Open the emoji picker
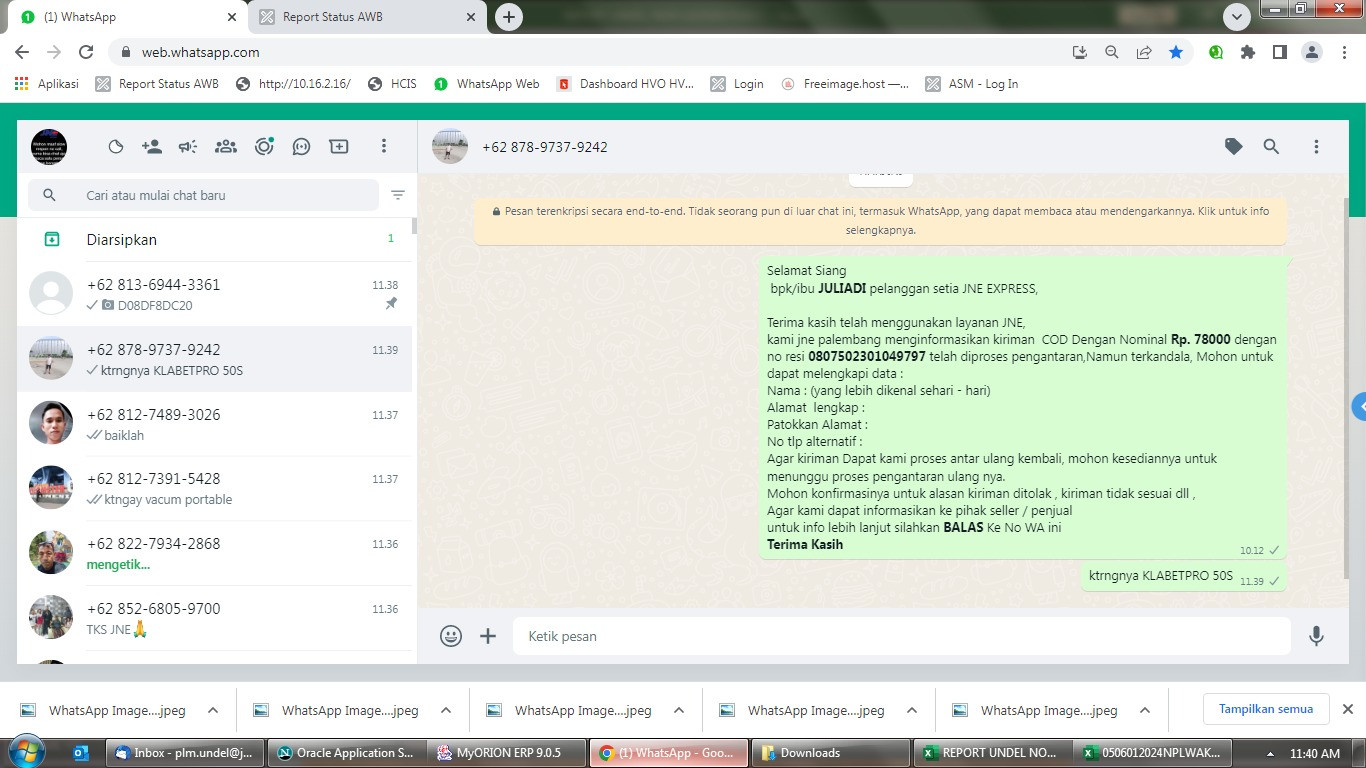Viewport: 1366px width, 768px height. tap(451, 636)
